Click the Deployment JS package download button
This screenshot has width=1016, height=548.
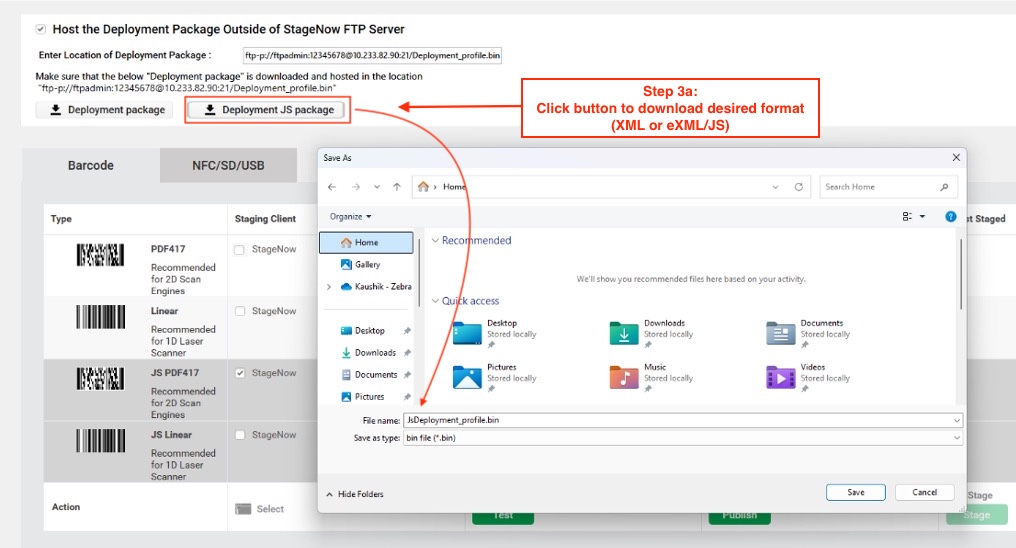click(268, 110)
